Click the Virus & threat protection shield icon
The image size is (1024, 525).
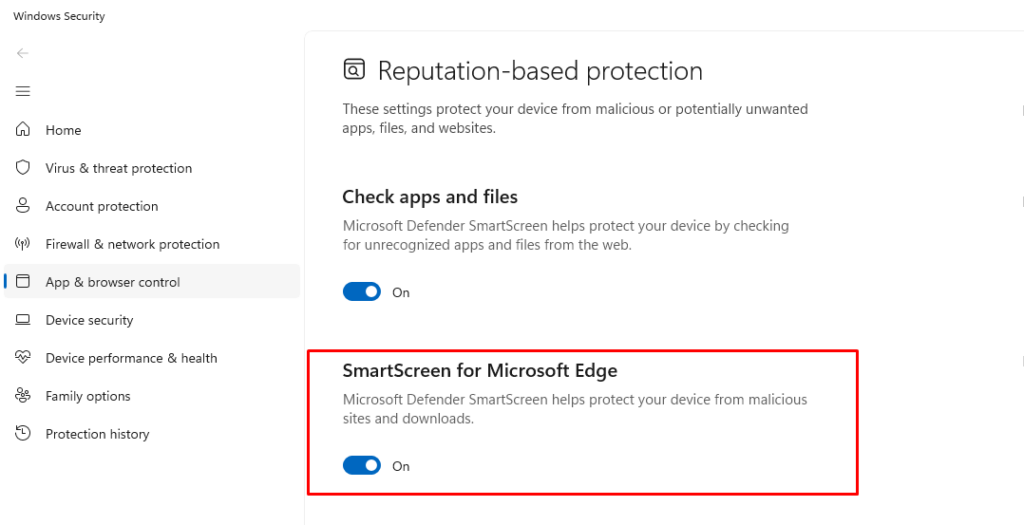(x=23, y=168)
